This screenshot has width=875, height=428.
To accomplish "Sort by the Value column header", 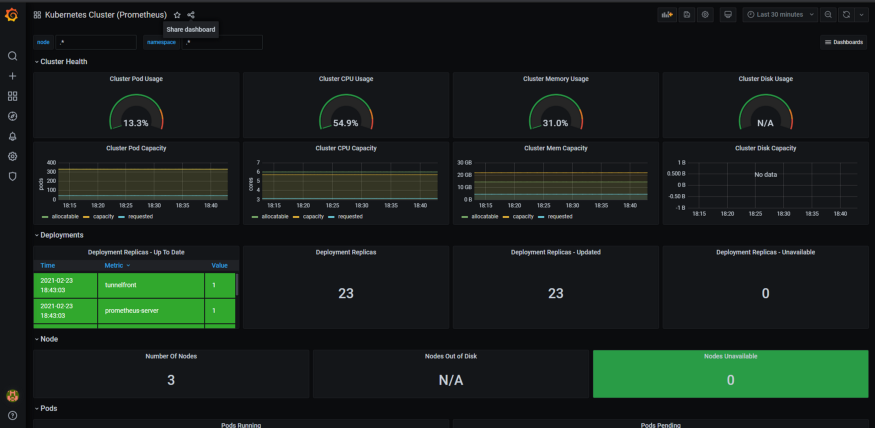I will click(219, 266).
